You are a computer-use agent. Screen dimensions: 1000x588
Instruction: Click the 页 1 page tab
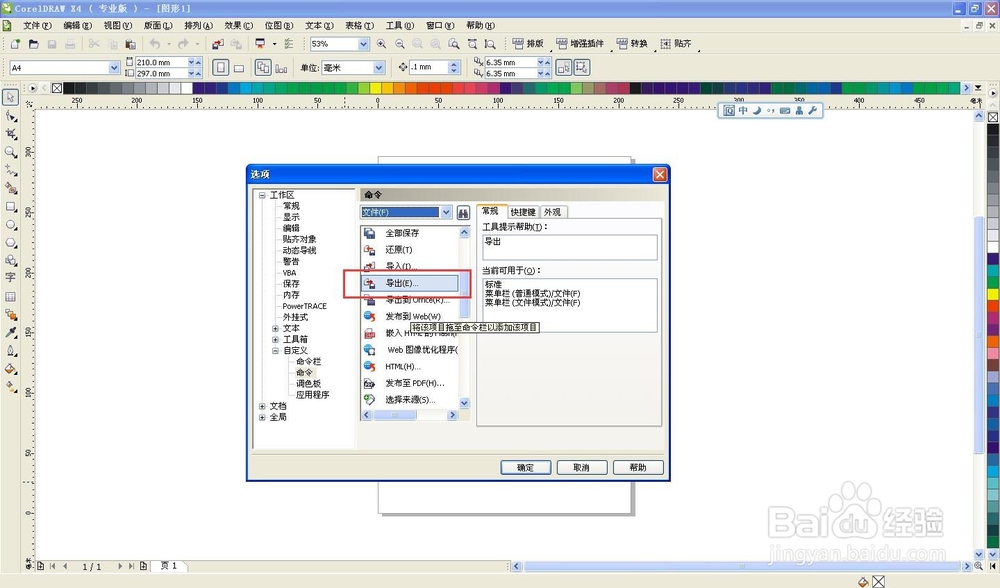click(x=169, y=566)
